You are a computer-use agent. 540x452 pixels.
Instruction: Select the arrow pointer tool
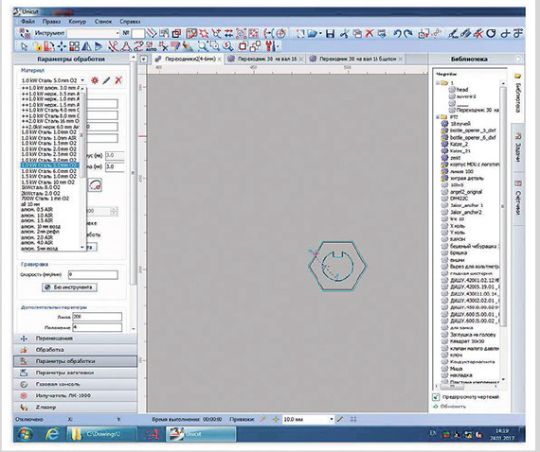24,46
